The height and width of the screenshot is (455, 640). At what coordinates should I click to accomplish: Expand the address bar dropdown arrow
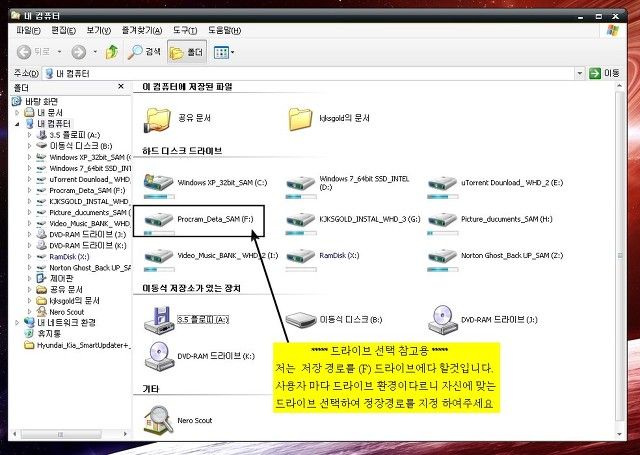[x=580, y=73]
